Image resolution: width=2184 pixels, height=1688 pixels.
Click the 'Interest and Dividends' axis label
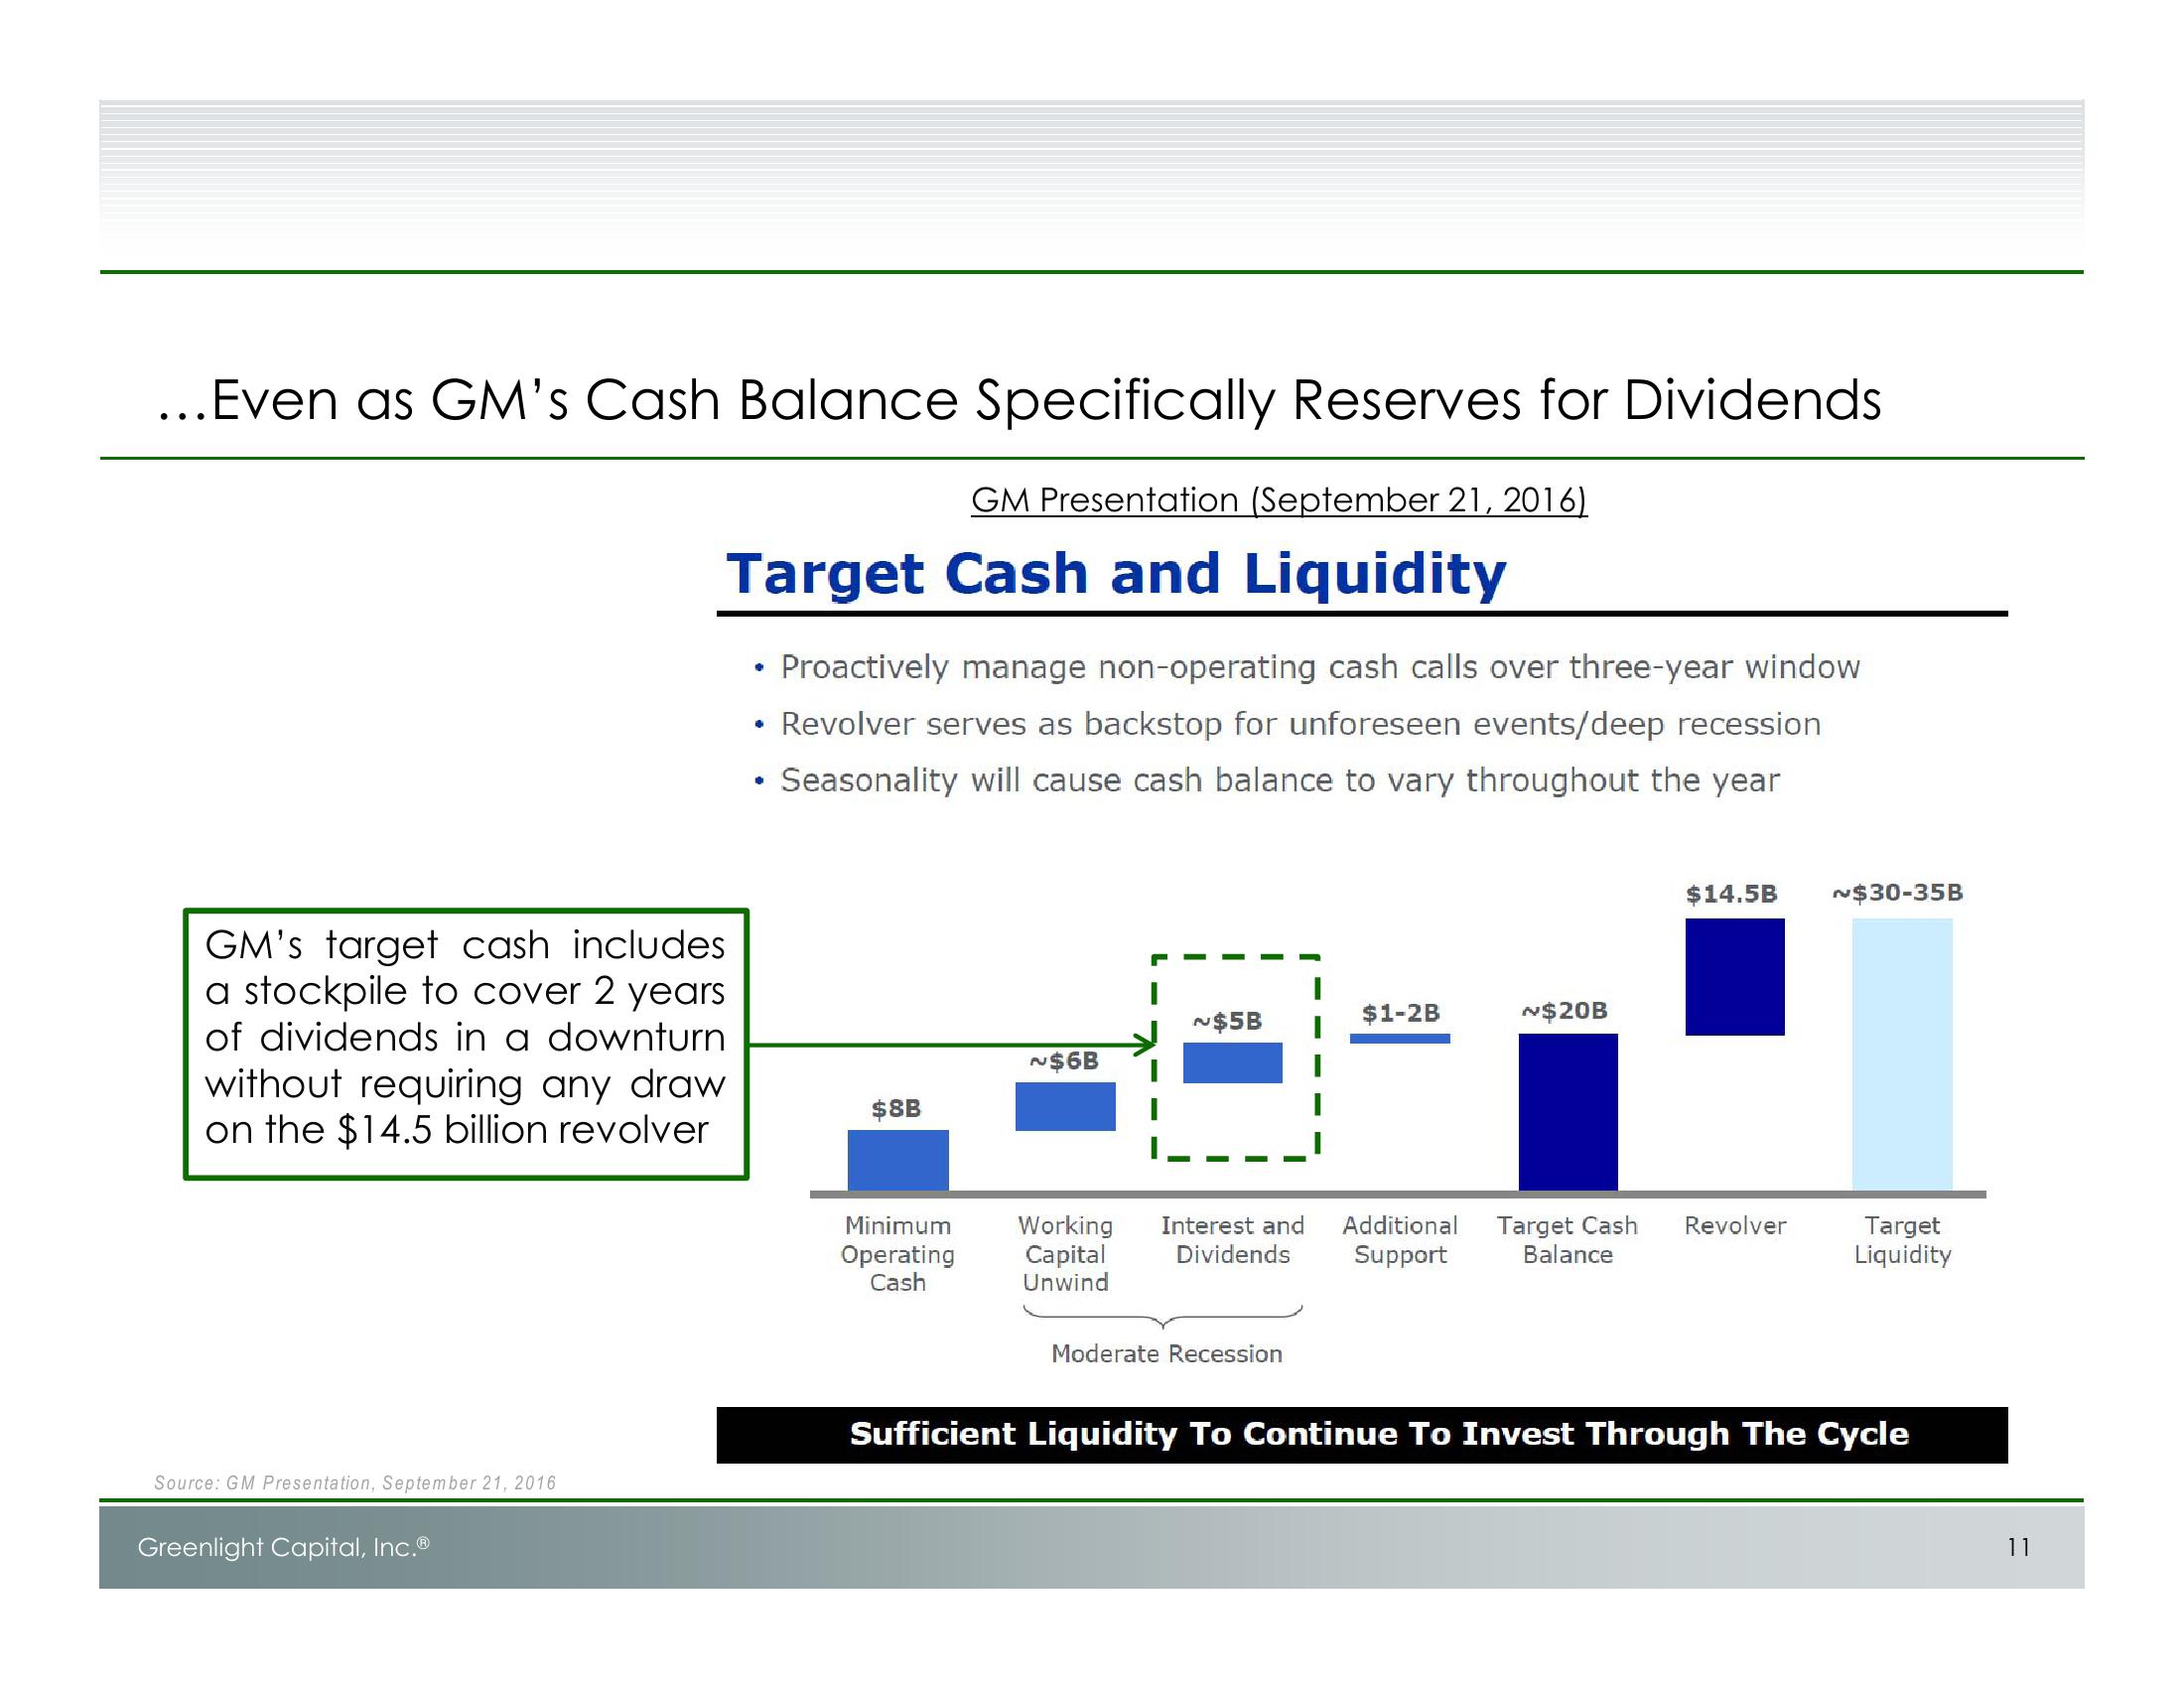click(1232, 1240)
